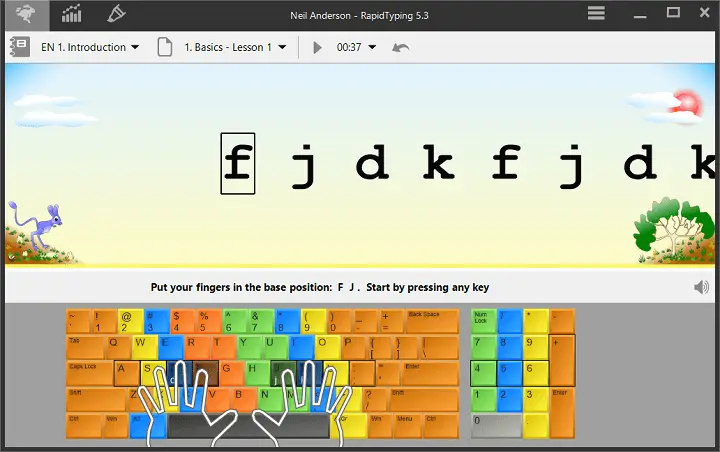The height and width of the screenshot is (452, 720).
Task: Click the V key on virtual keyboard
Action: pos(218,399)
